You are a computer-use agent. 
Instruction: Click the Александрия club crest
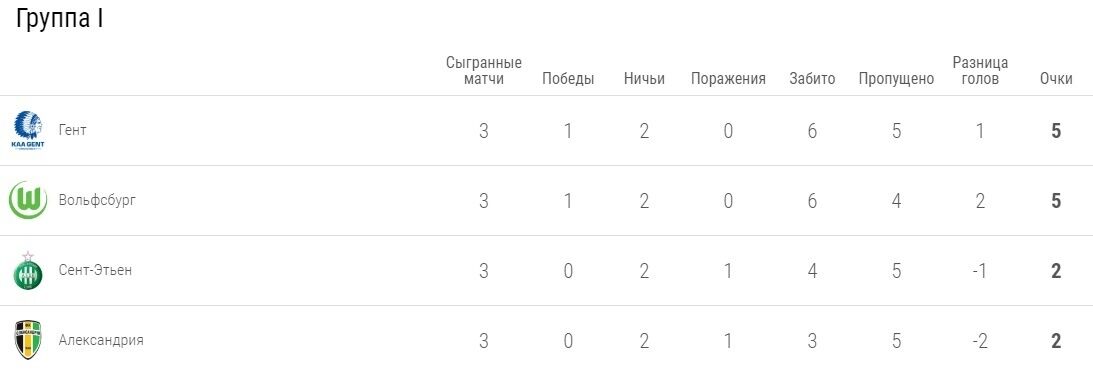point(28,340)
